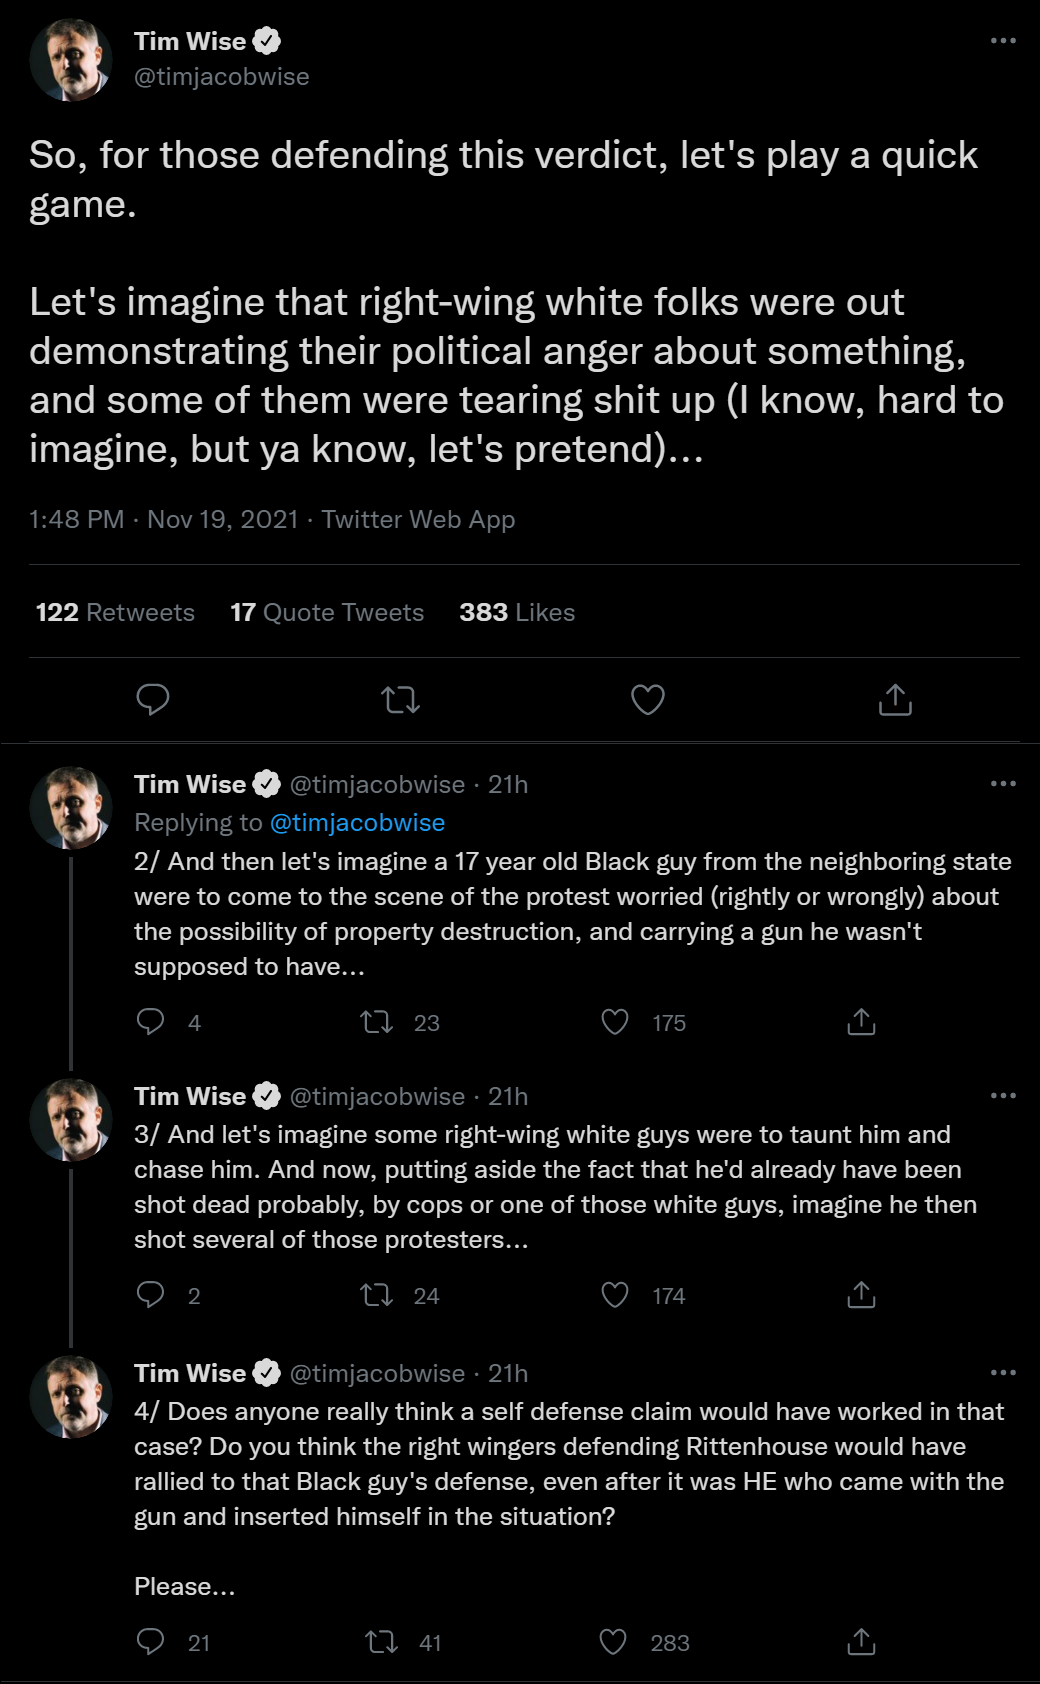The height and width of the screenshot is (1684, 1040).
Task: View the 17 Quote Tweets
Action: [x=327, y=612]
